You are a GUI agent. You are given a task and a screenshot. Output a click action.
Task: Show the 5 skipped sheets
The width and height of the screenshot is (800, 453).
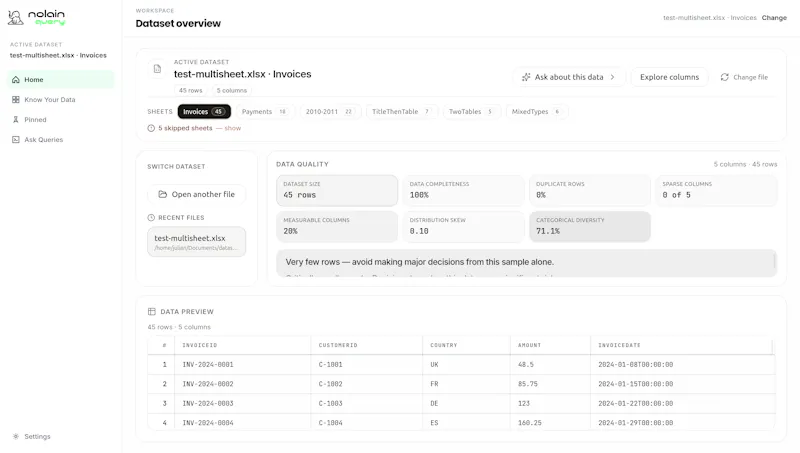233,128
